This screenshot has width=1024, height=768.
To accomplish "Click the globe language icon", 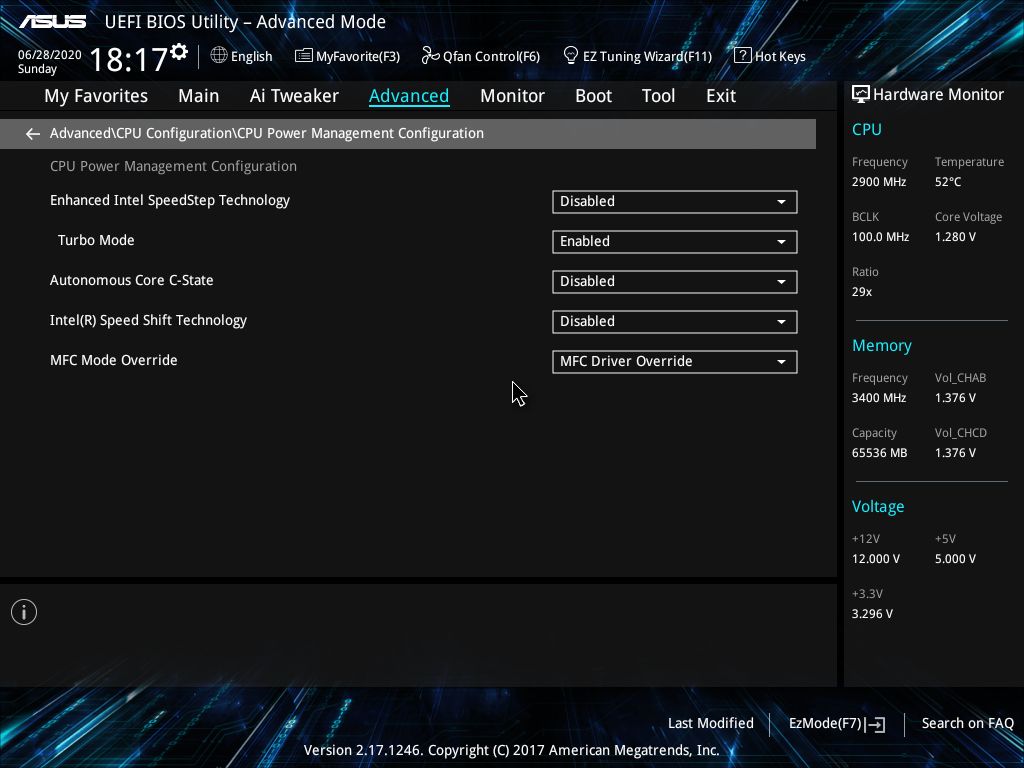I will [x=219, y=56].
